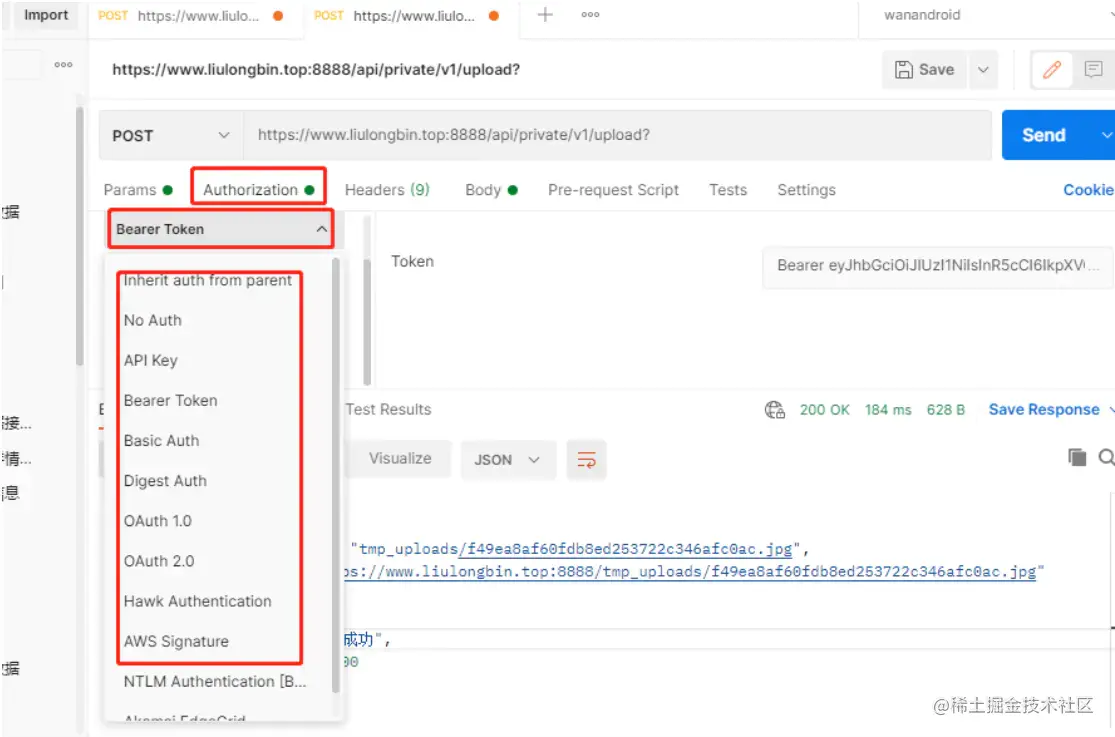Choose Inherit auth from parent
Screen dimensions: 1115x737
pyautogui.click(x=208, y=280)
